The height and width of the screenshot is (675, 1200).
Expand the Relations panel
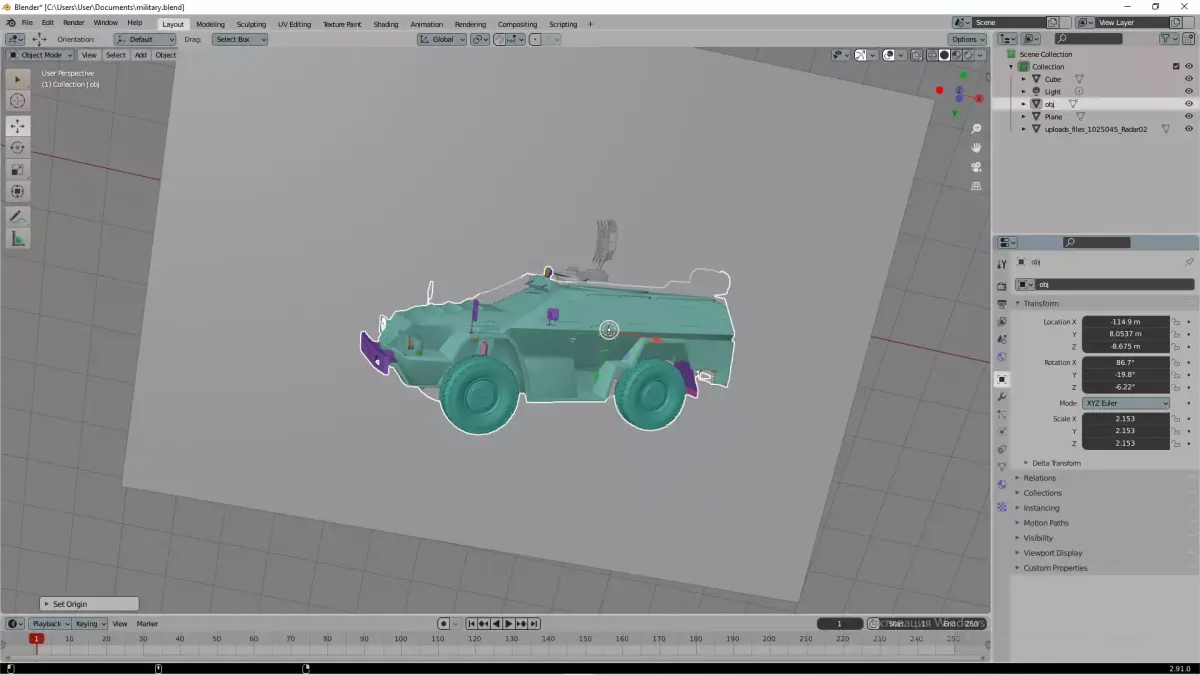coord(1039,478)
